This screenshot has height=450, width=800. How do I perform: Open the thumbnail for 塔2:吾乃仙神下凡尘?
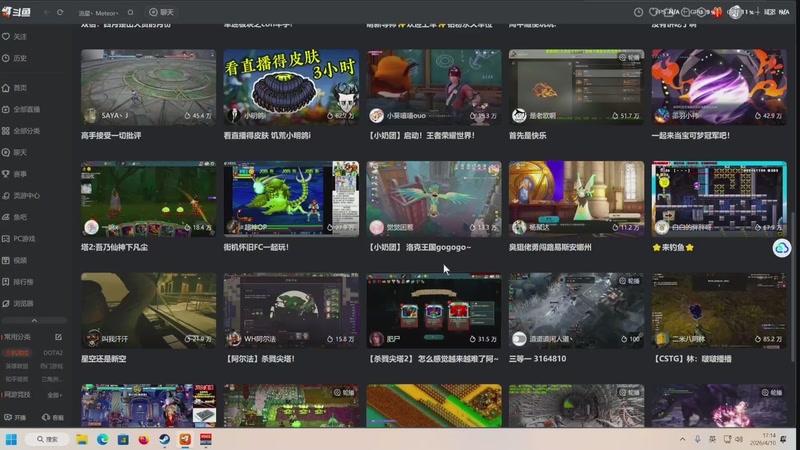point(148,199)
